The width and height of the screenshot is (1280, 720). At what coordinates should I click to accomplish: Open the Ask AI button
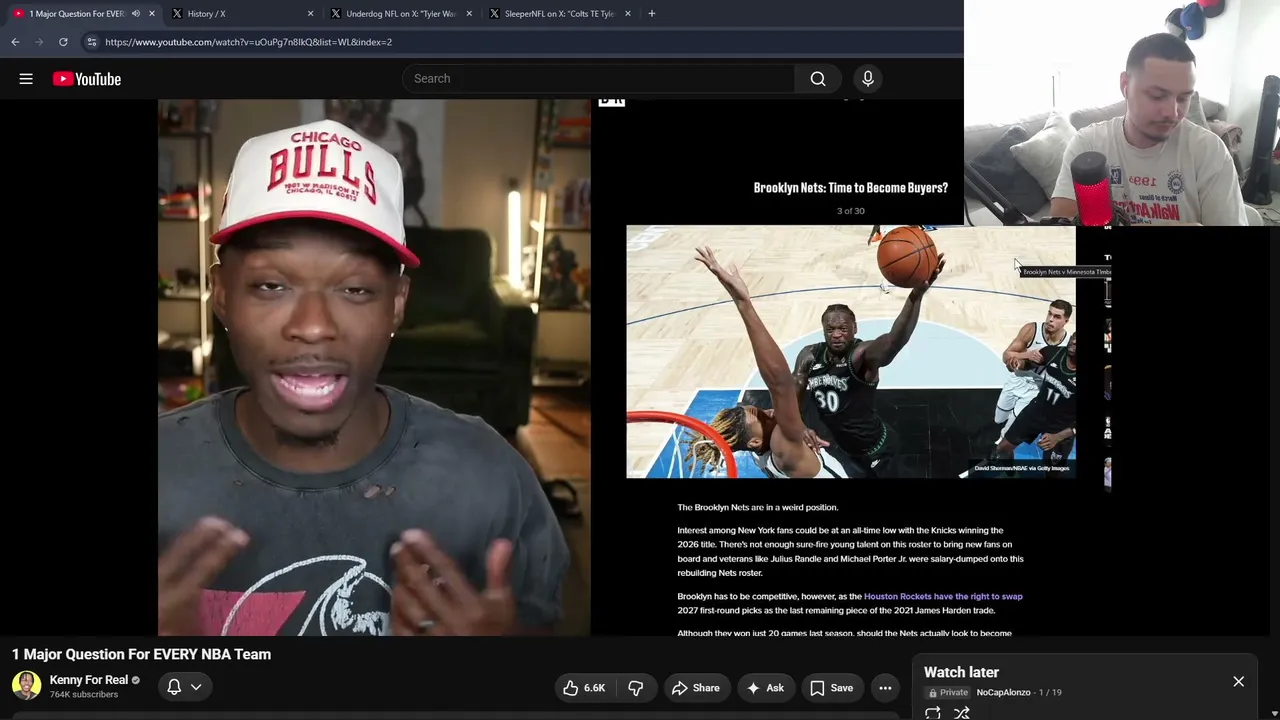[765, 688]
